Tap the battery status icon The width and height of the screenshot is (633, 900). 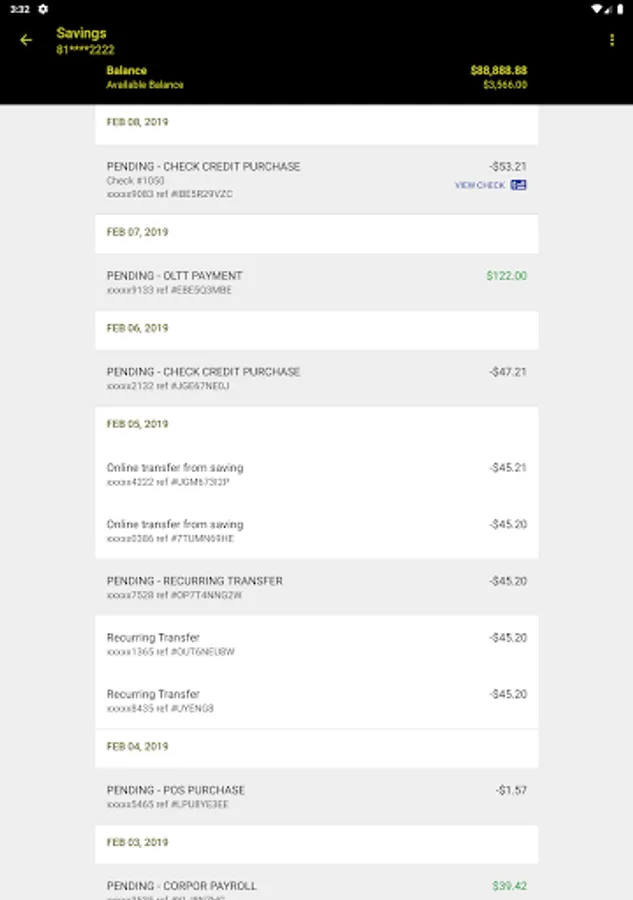620,9
